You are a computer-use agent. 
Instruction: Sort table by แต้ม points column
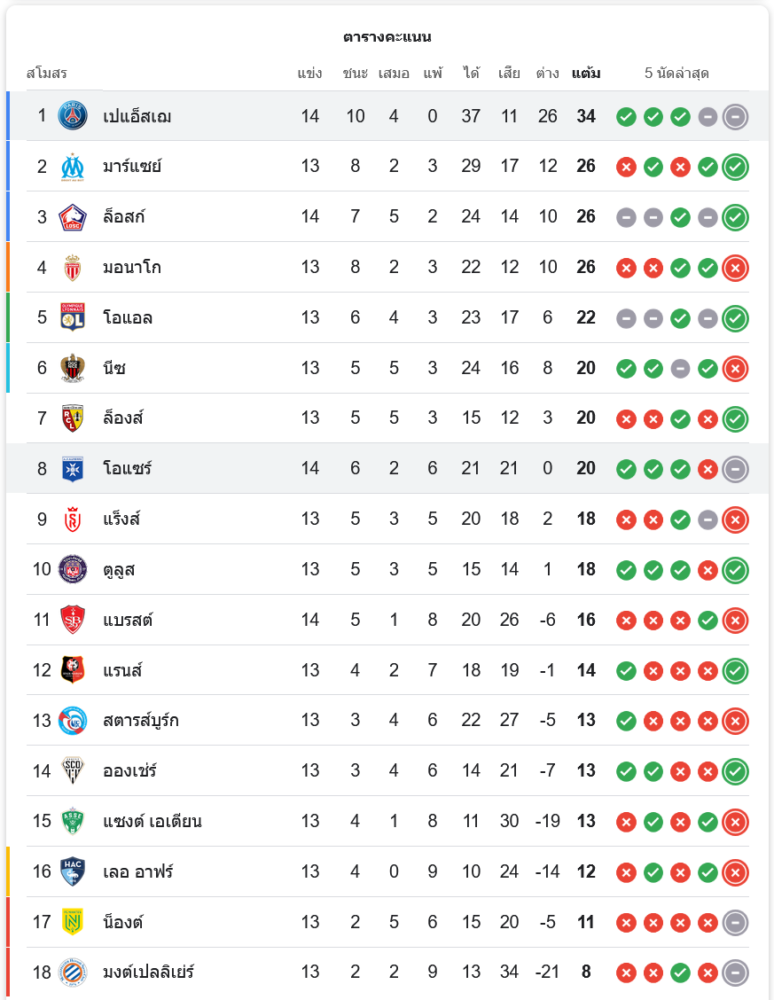(586, 73)
